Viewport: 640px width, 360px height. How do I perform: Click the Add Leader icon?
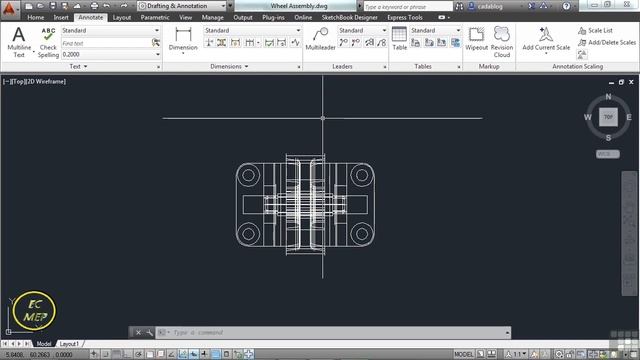(343, 42)
